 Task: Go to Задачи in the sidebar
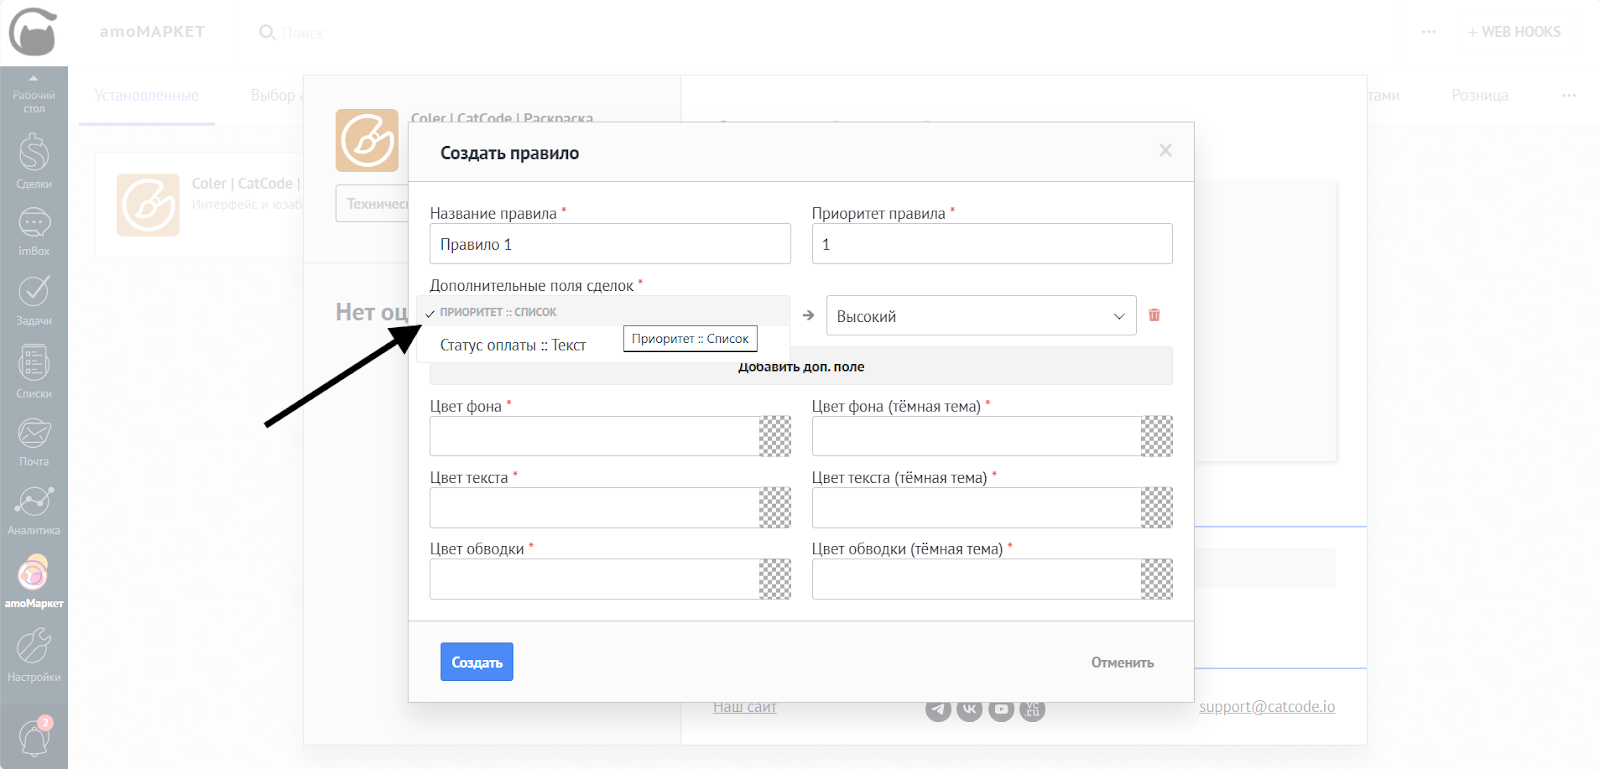coord(34,298)
